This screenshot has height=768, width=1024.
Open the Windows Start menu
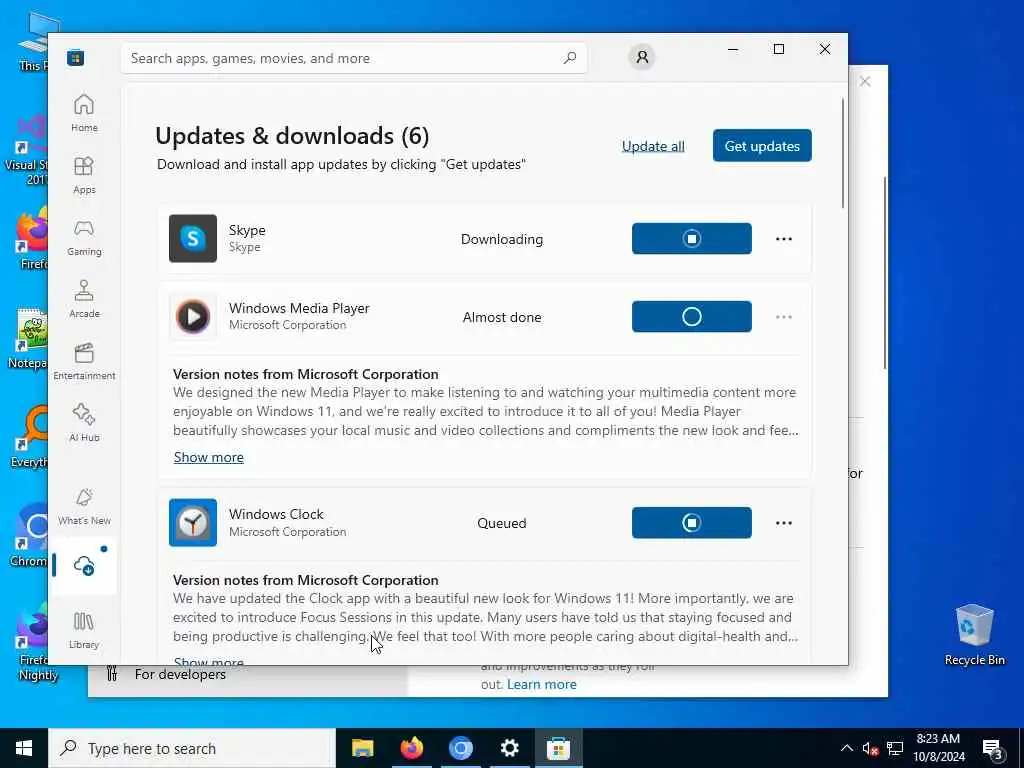pos(24,748)
